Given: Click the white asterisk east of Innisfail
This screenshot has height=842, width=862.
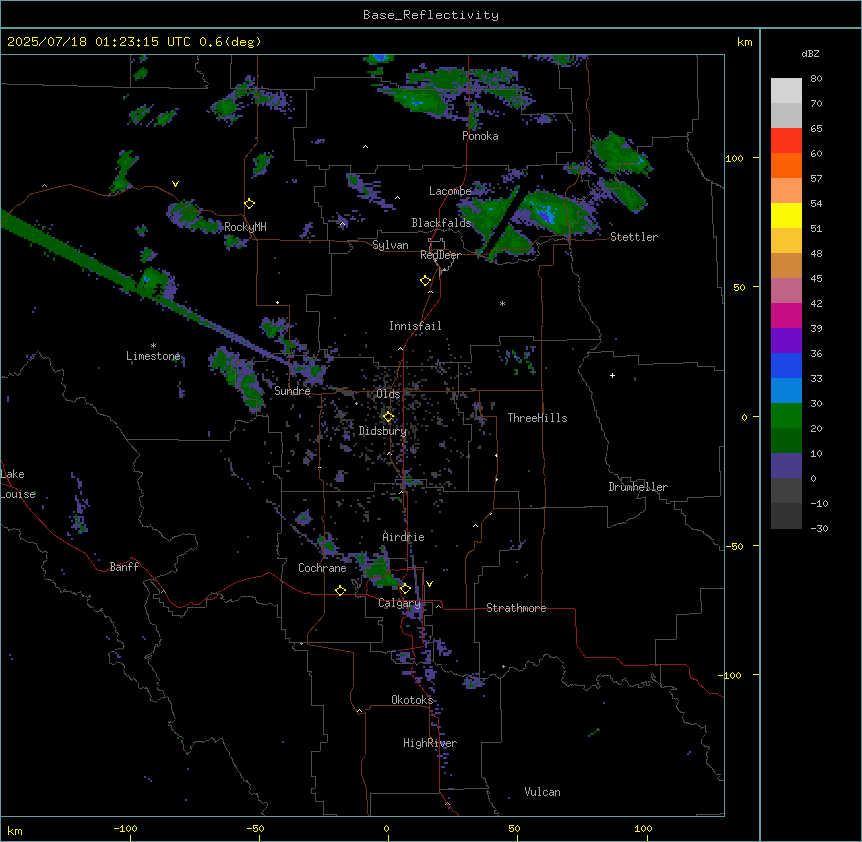Looking at the screenshot, I should coord(502,303).
